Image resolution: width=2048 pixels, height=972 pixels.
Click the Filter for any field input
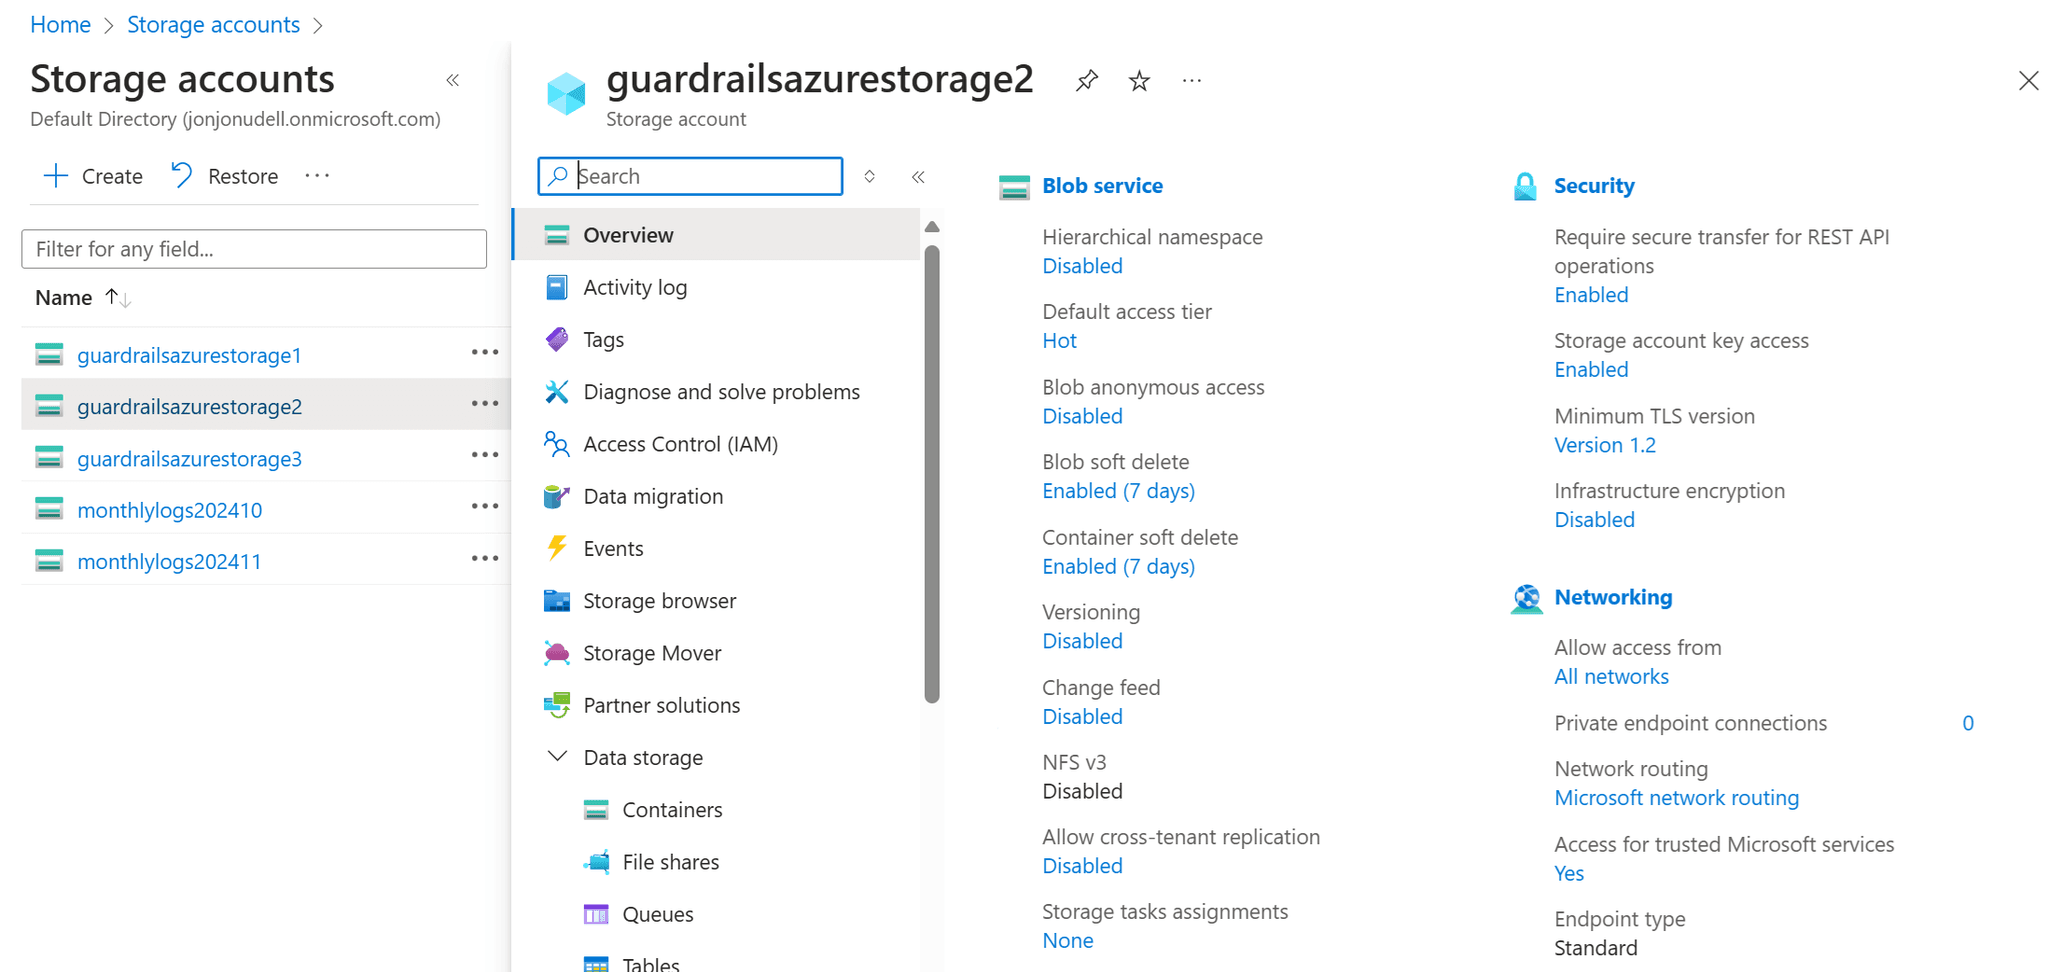point(253,249)
